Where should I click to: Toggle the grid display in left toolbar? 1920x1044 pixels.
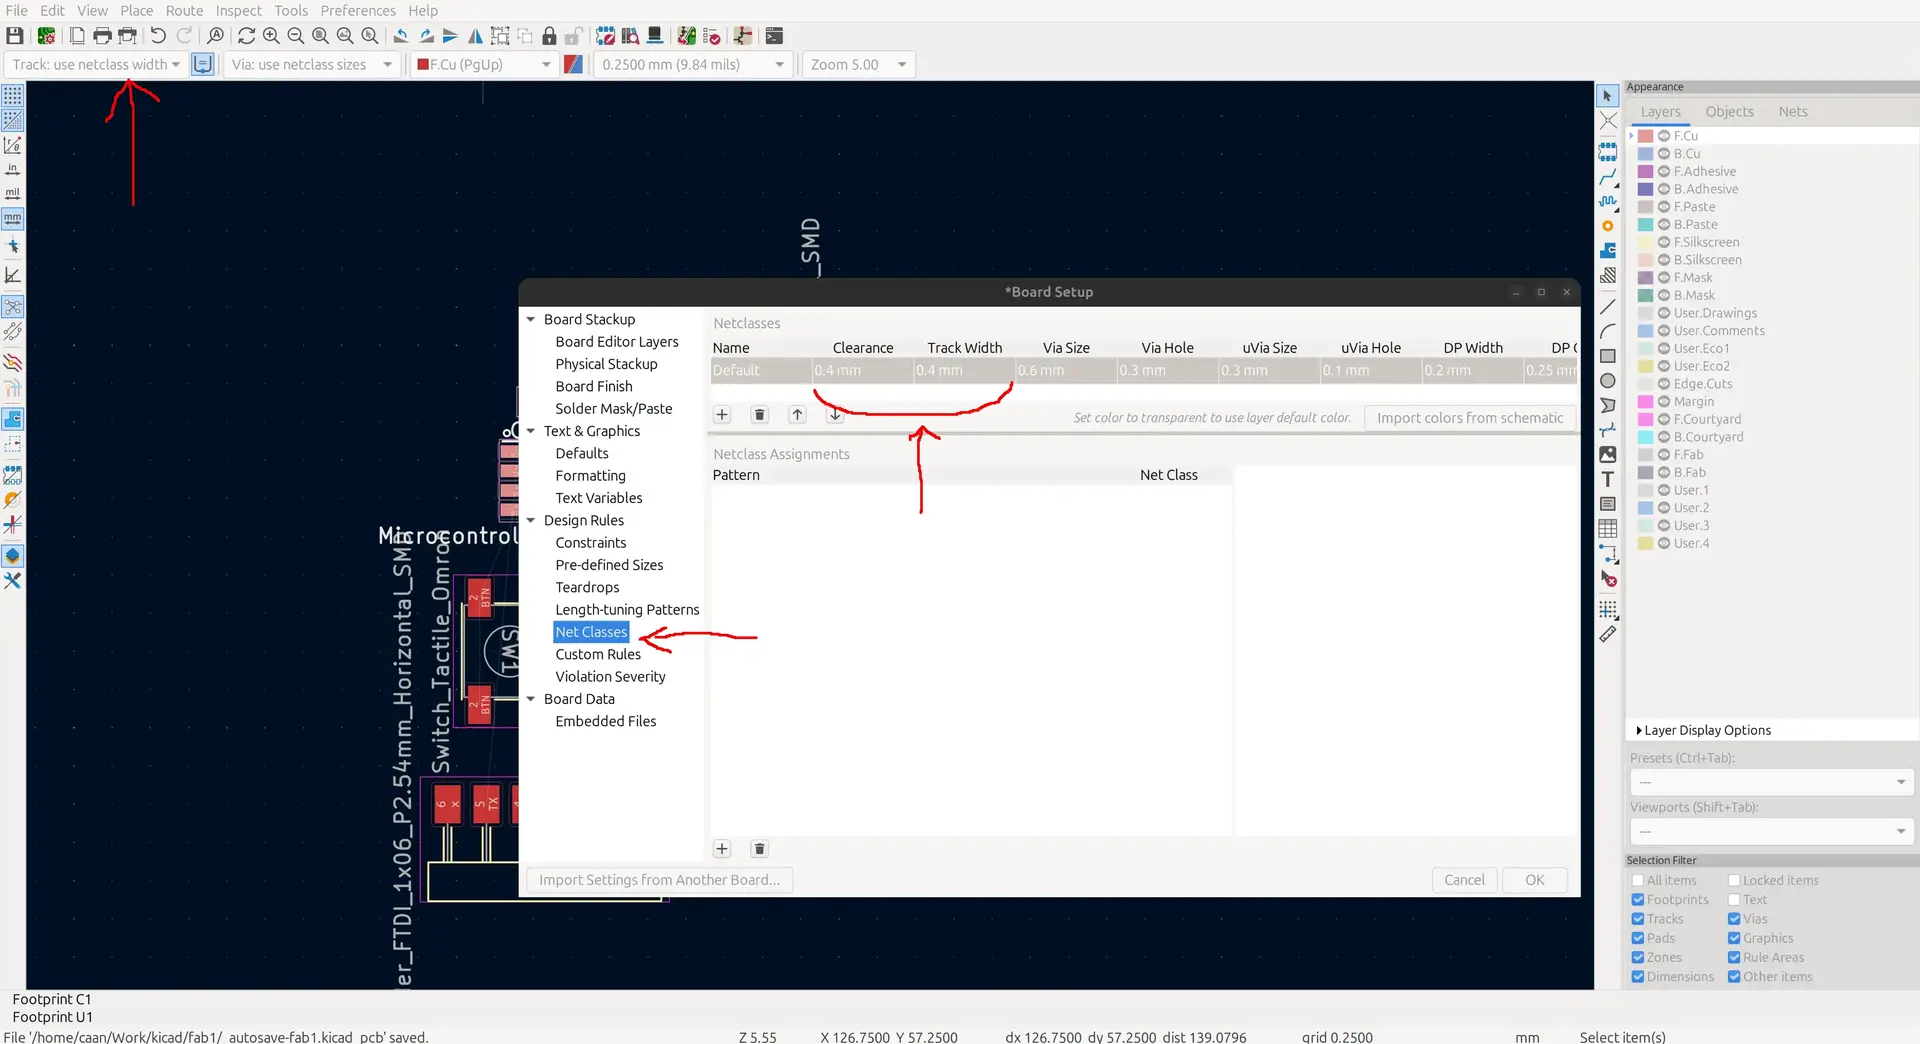click(x=12, y=96)
